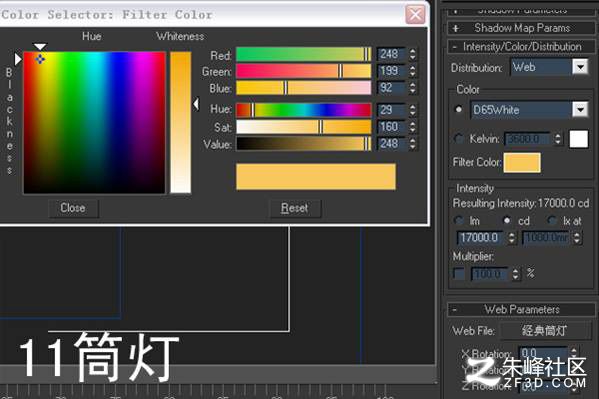
Task: Click the X Rotation value field
Action: (543, 352)
